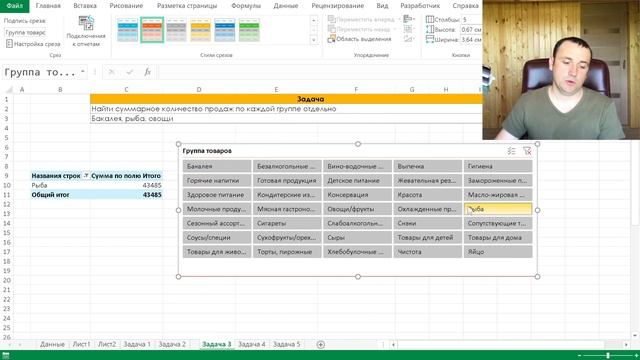Open the Разработчик tab
The image size is (640, 360).
[420, 6]
